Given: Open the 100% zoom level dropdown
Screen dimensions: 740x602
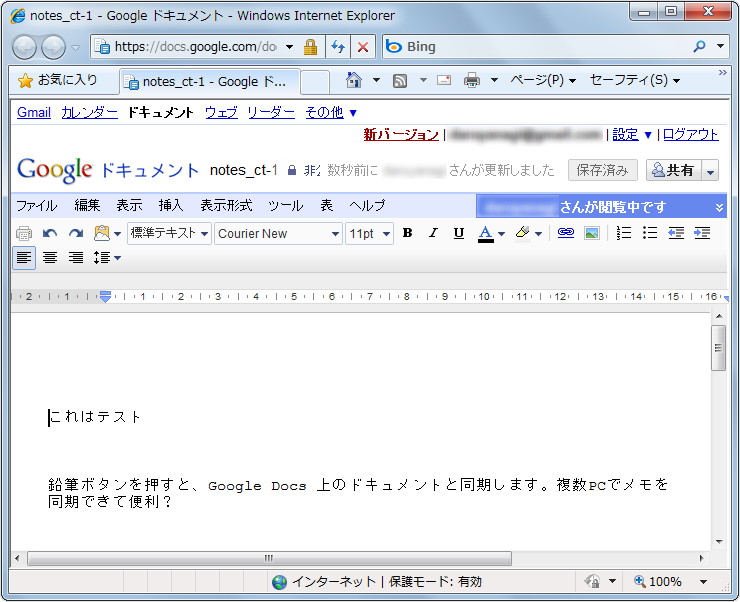Looking at the screenshot, I should (703, 582).
